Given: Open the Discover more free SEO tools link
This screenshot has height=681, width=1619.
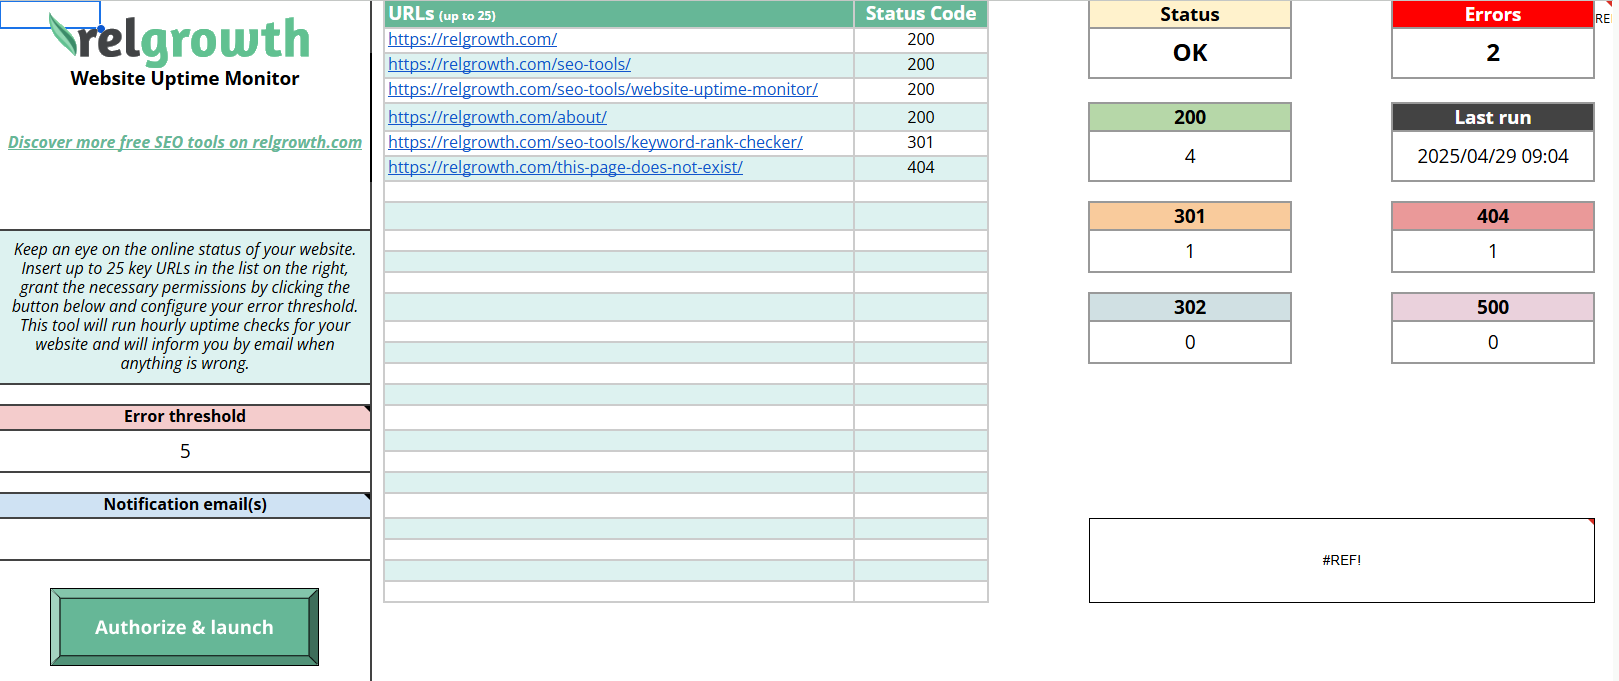Looking at the screenshot, I should coord(185,142).
